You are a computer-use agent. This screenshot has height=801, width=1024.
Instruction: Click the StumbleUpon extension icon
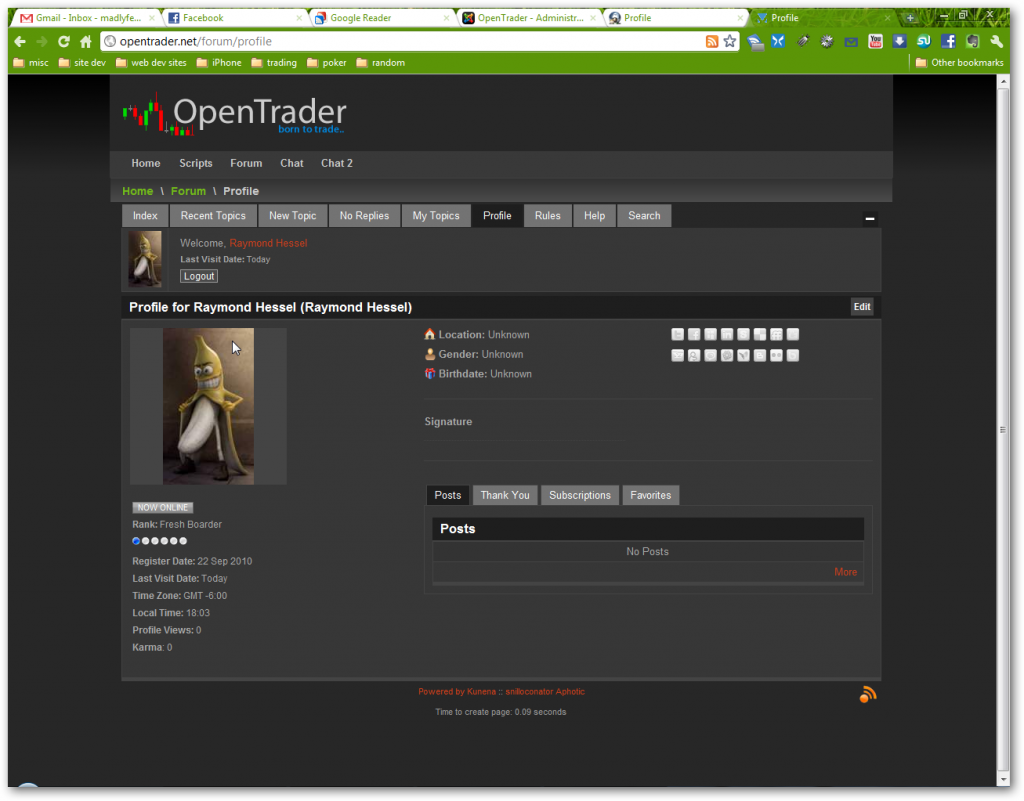(x=923, y=41)
